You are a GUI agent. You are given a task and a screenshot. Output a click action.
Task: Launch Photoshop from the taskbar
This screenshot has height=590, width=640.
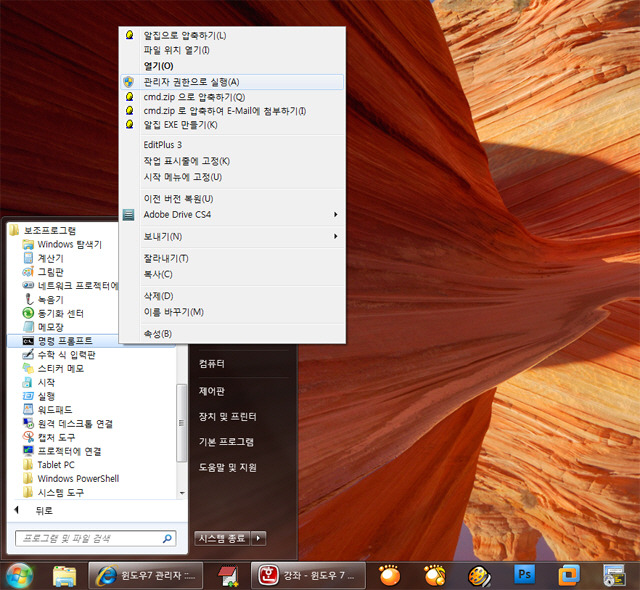(x=524, y=574)
